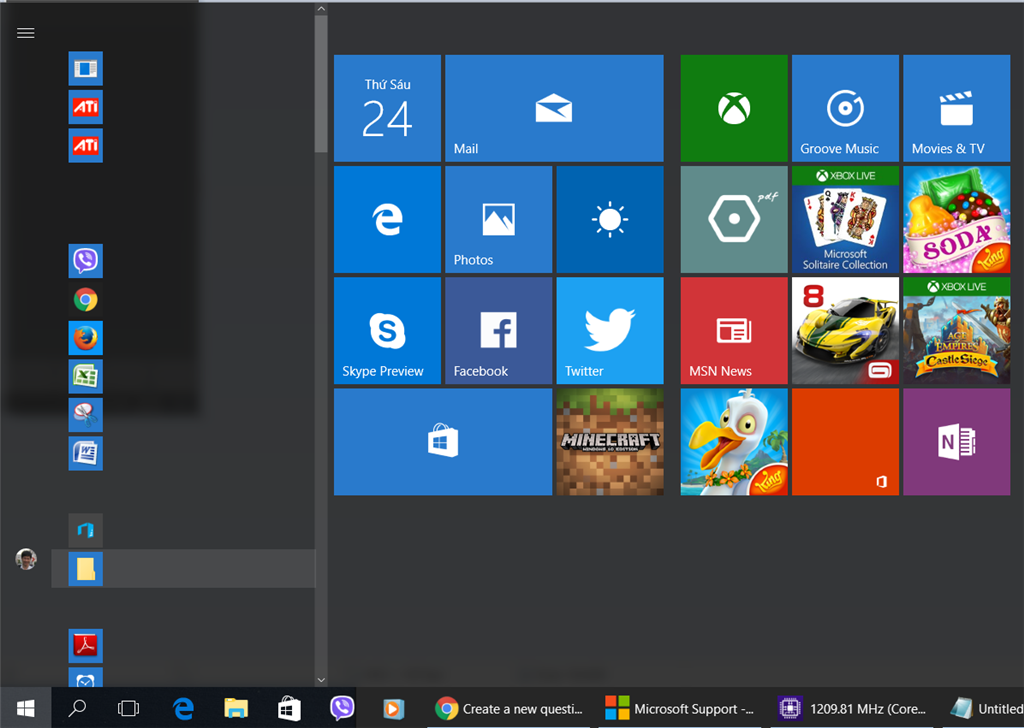
Task: Open the Alarms & Clock icon below Adobe Reader
Action: pos(86,678)
